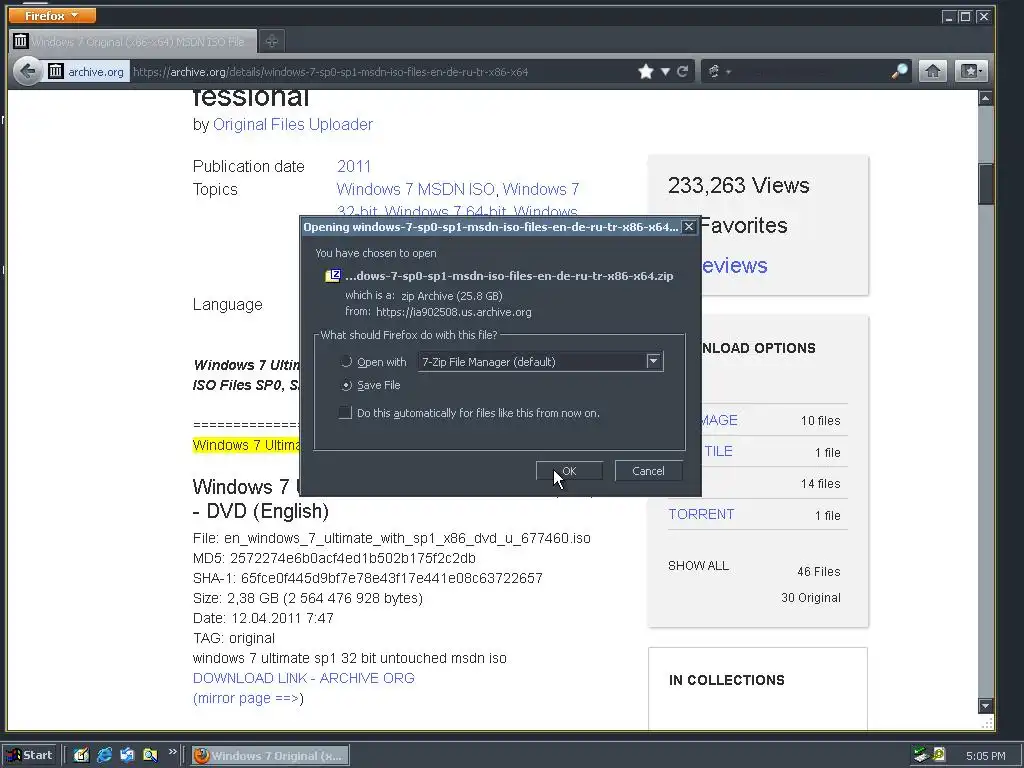The height and width of the screenshot is (768, 1024).
Task: Launch Internet Explorer from quick launch
Action: coord(104,755)
